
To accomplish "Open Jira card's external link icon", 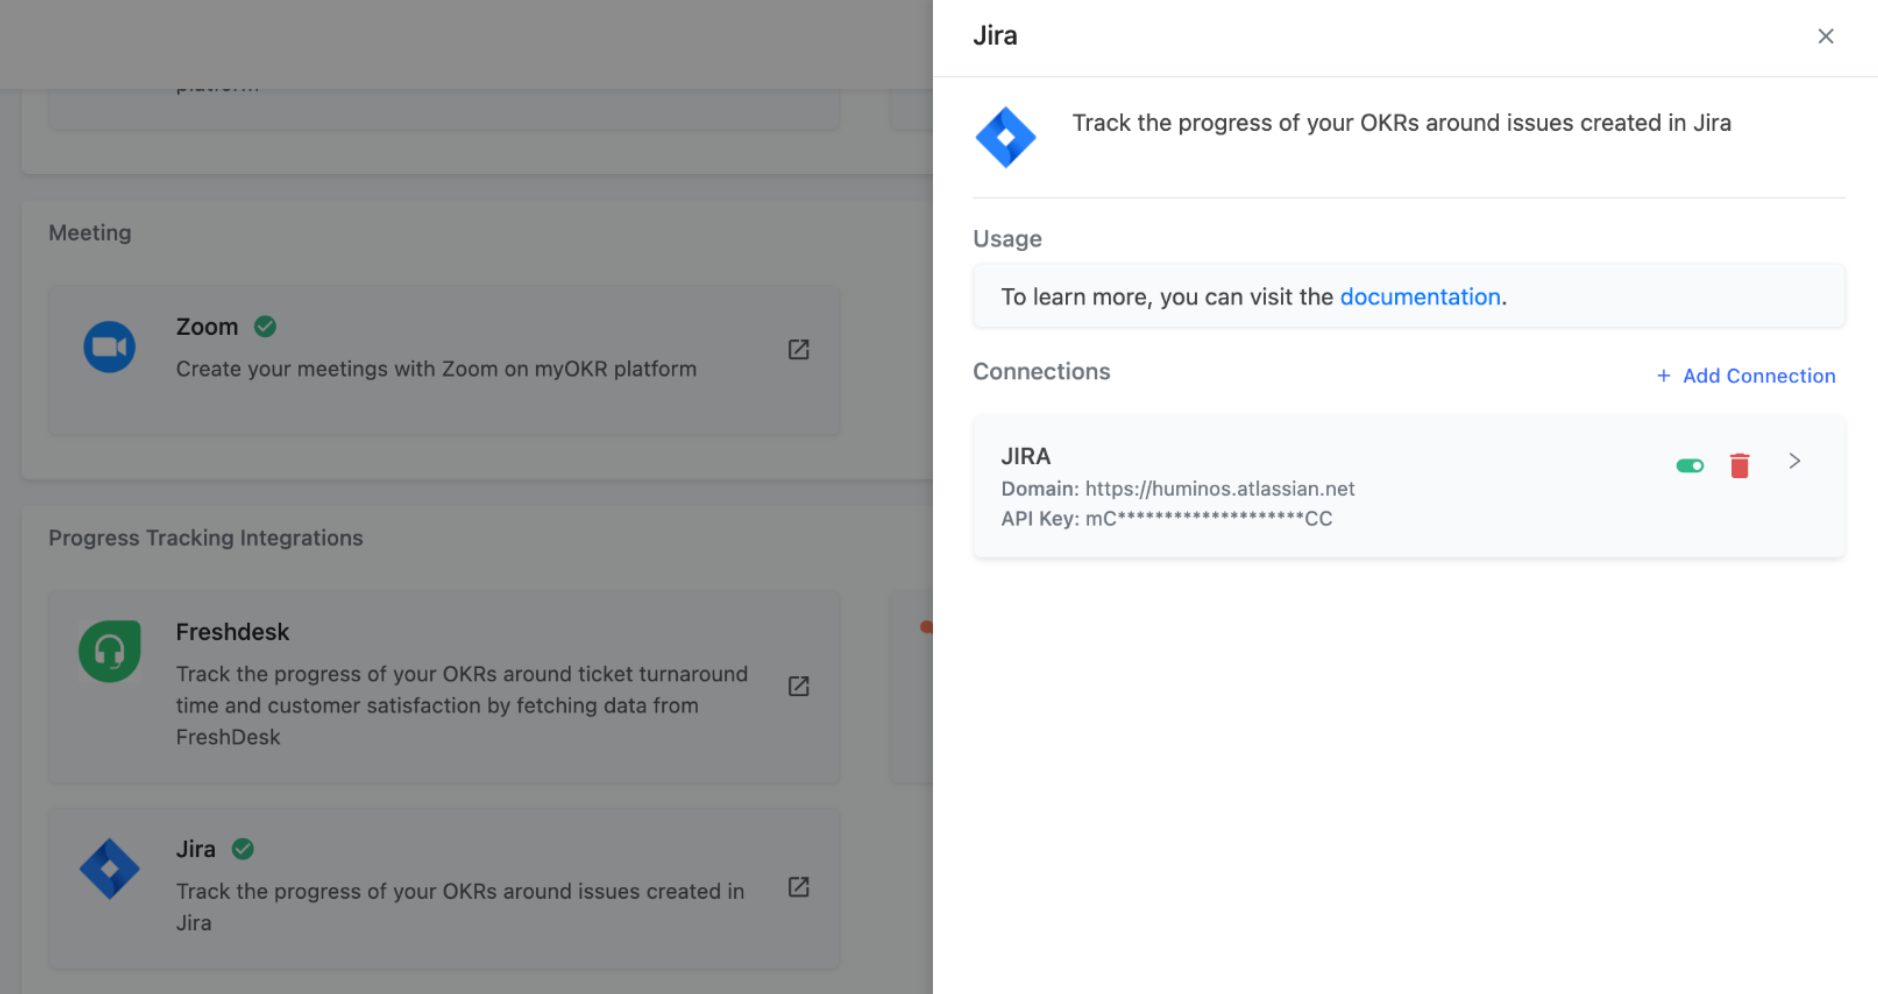I will coord(798,887).
